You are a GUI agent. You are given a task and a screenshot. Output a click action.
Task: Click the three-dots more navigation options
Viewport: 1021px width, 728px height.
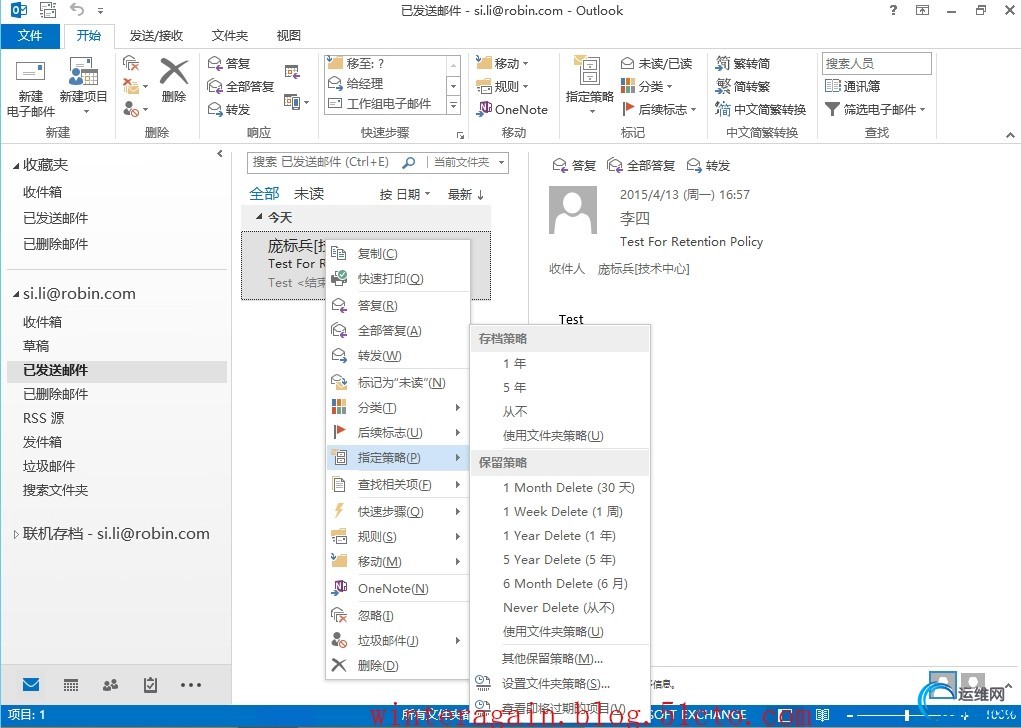click(x=191, y=684)
